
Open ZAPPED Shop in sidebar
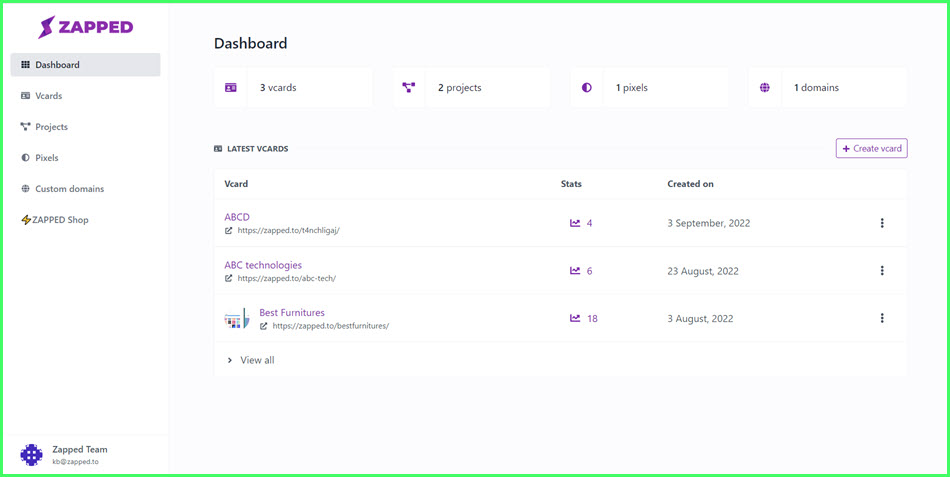[x=85, y=219]
